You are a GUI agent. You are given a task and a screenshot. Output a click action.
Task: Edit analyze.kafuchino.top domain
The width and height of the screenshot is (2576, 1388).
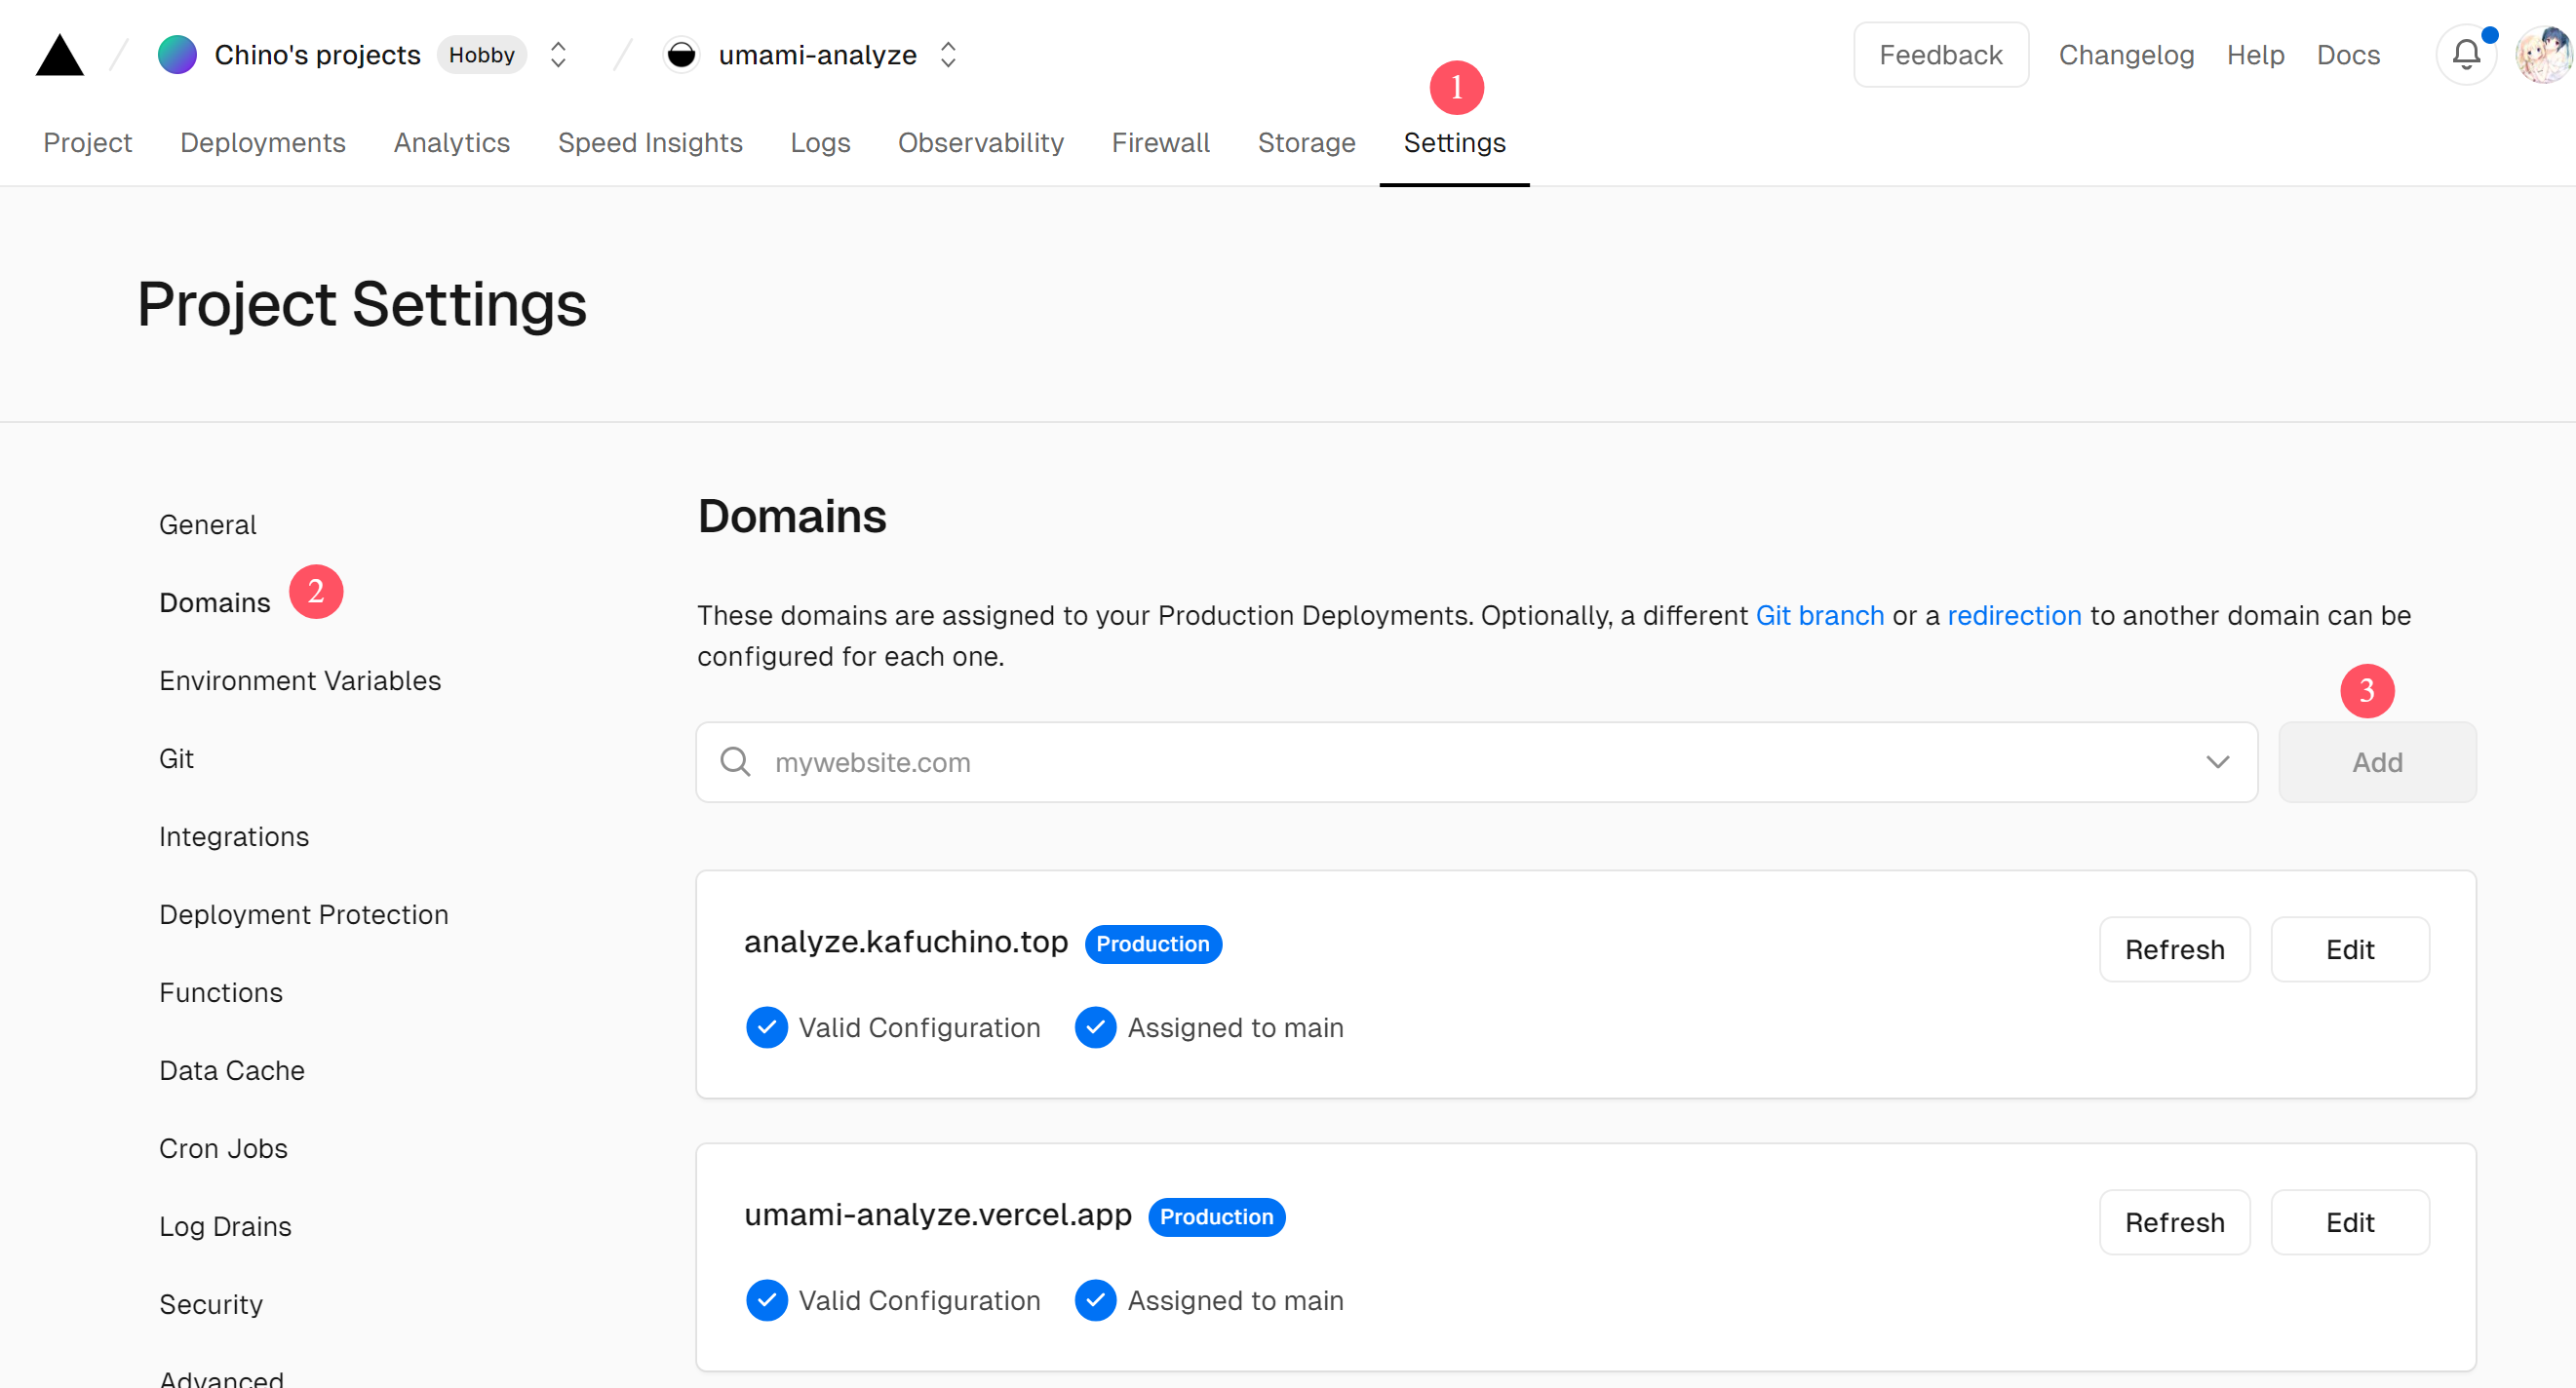[2349, 950]
